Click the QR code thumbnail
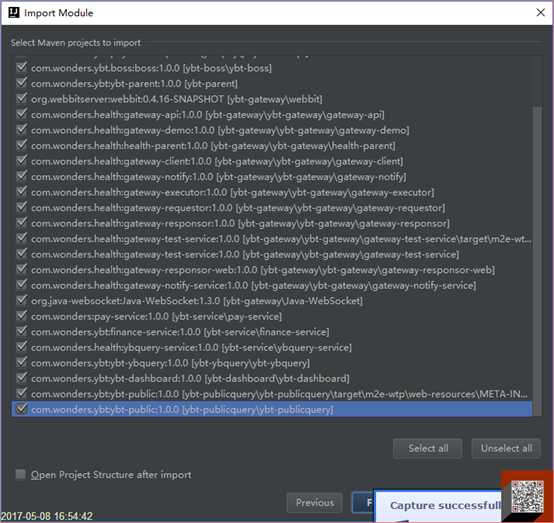This screenshot has height=523, width=554. (x=527, y=496)
